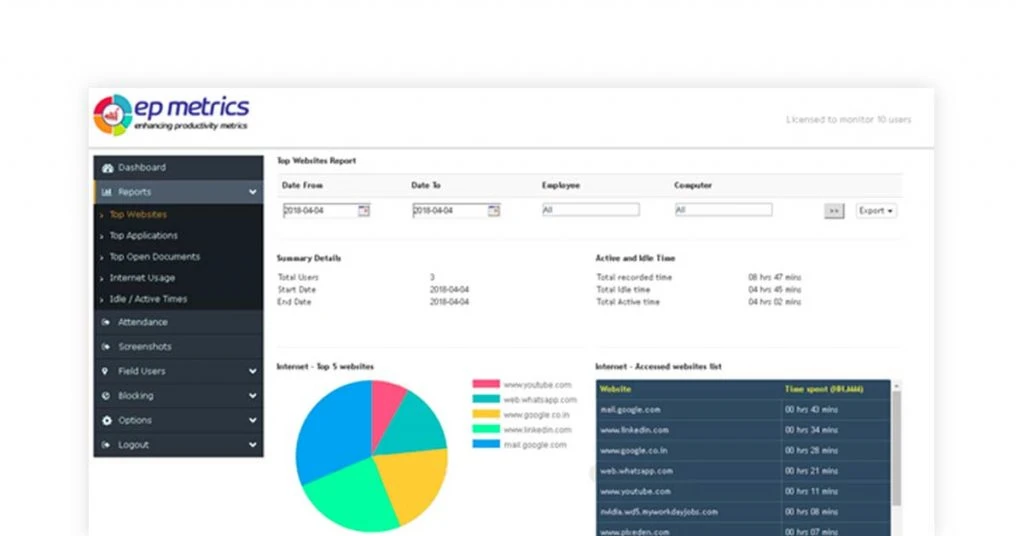
Task: Click the green www.linkedin.com legend swatch
Action: [486, 429]
